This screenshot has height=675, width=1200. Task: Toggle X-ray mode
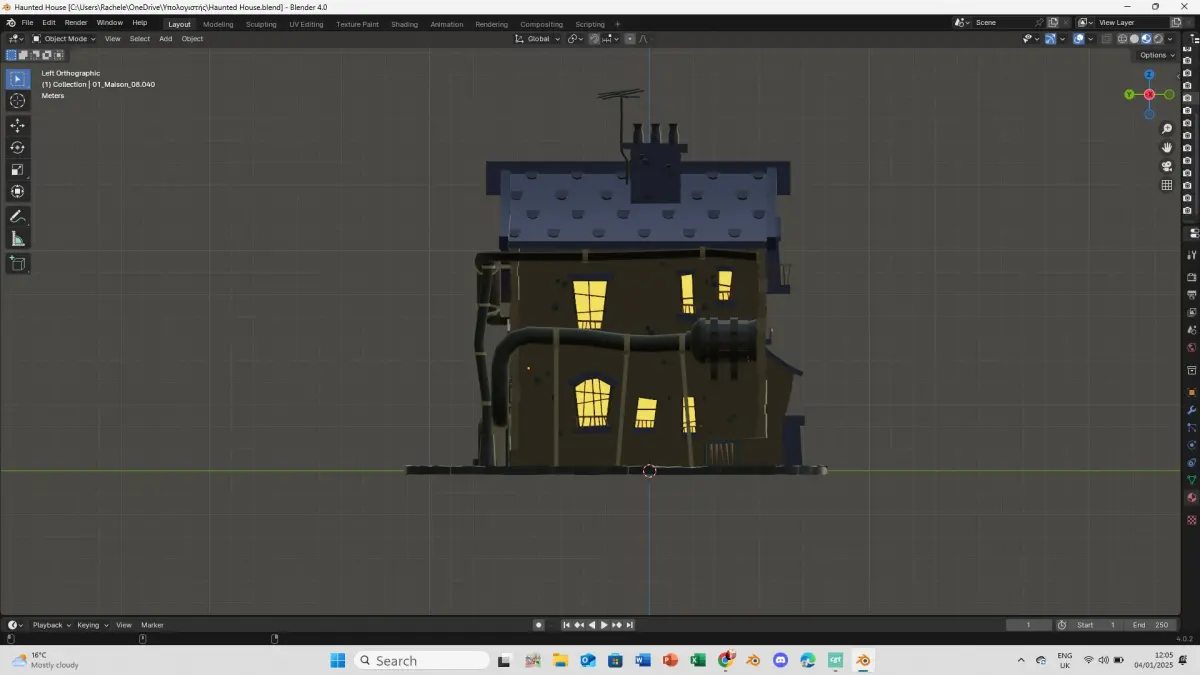tap(1106, 39)
